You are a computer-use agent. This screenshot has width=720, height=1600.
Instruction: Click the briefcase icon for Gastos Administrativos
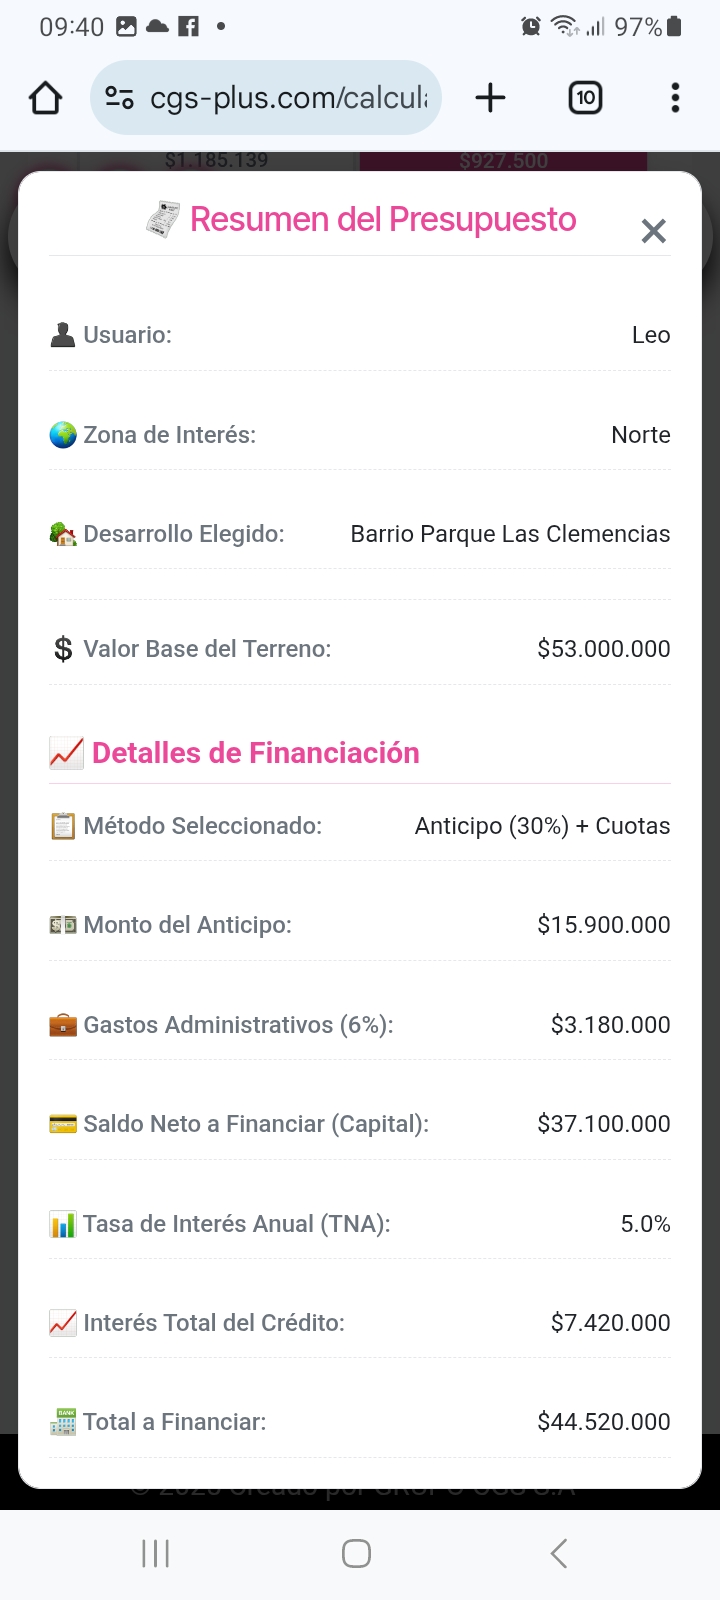63,1025
